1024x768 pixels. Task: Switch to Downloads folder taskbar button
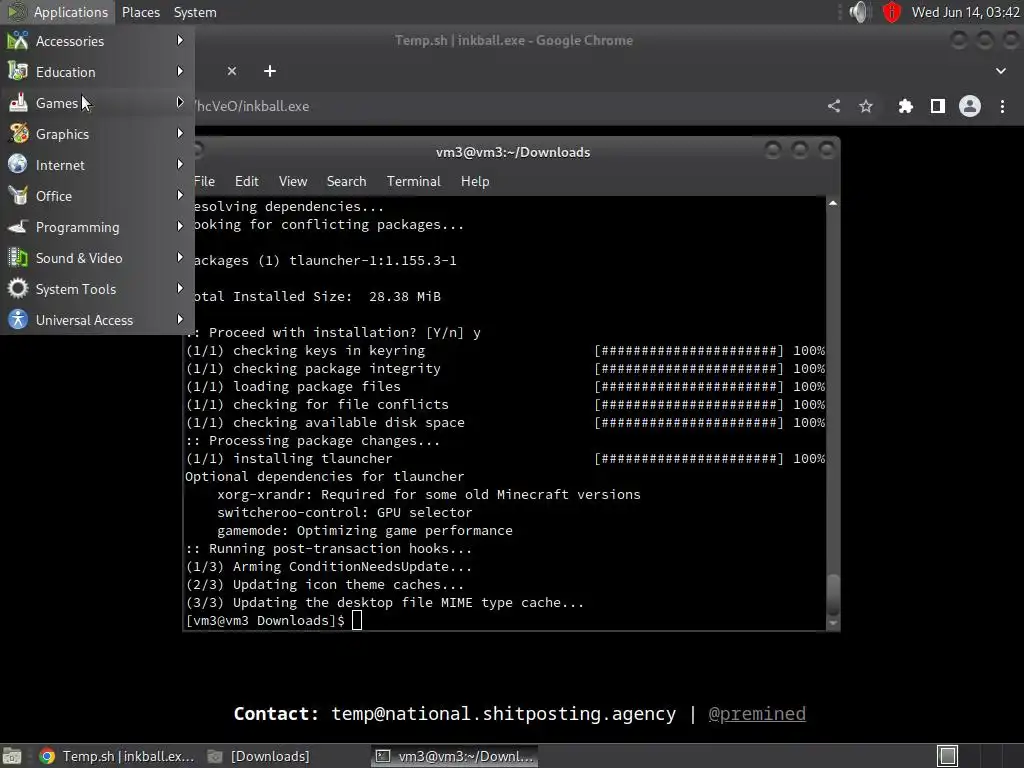258,756
